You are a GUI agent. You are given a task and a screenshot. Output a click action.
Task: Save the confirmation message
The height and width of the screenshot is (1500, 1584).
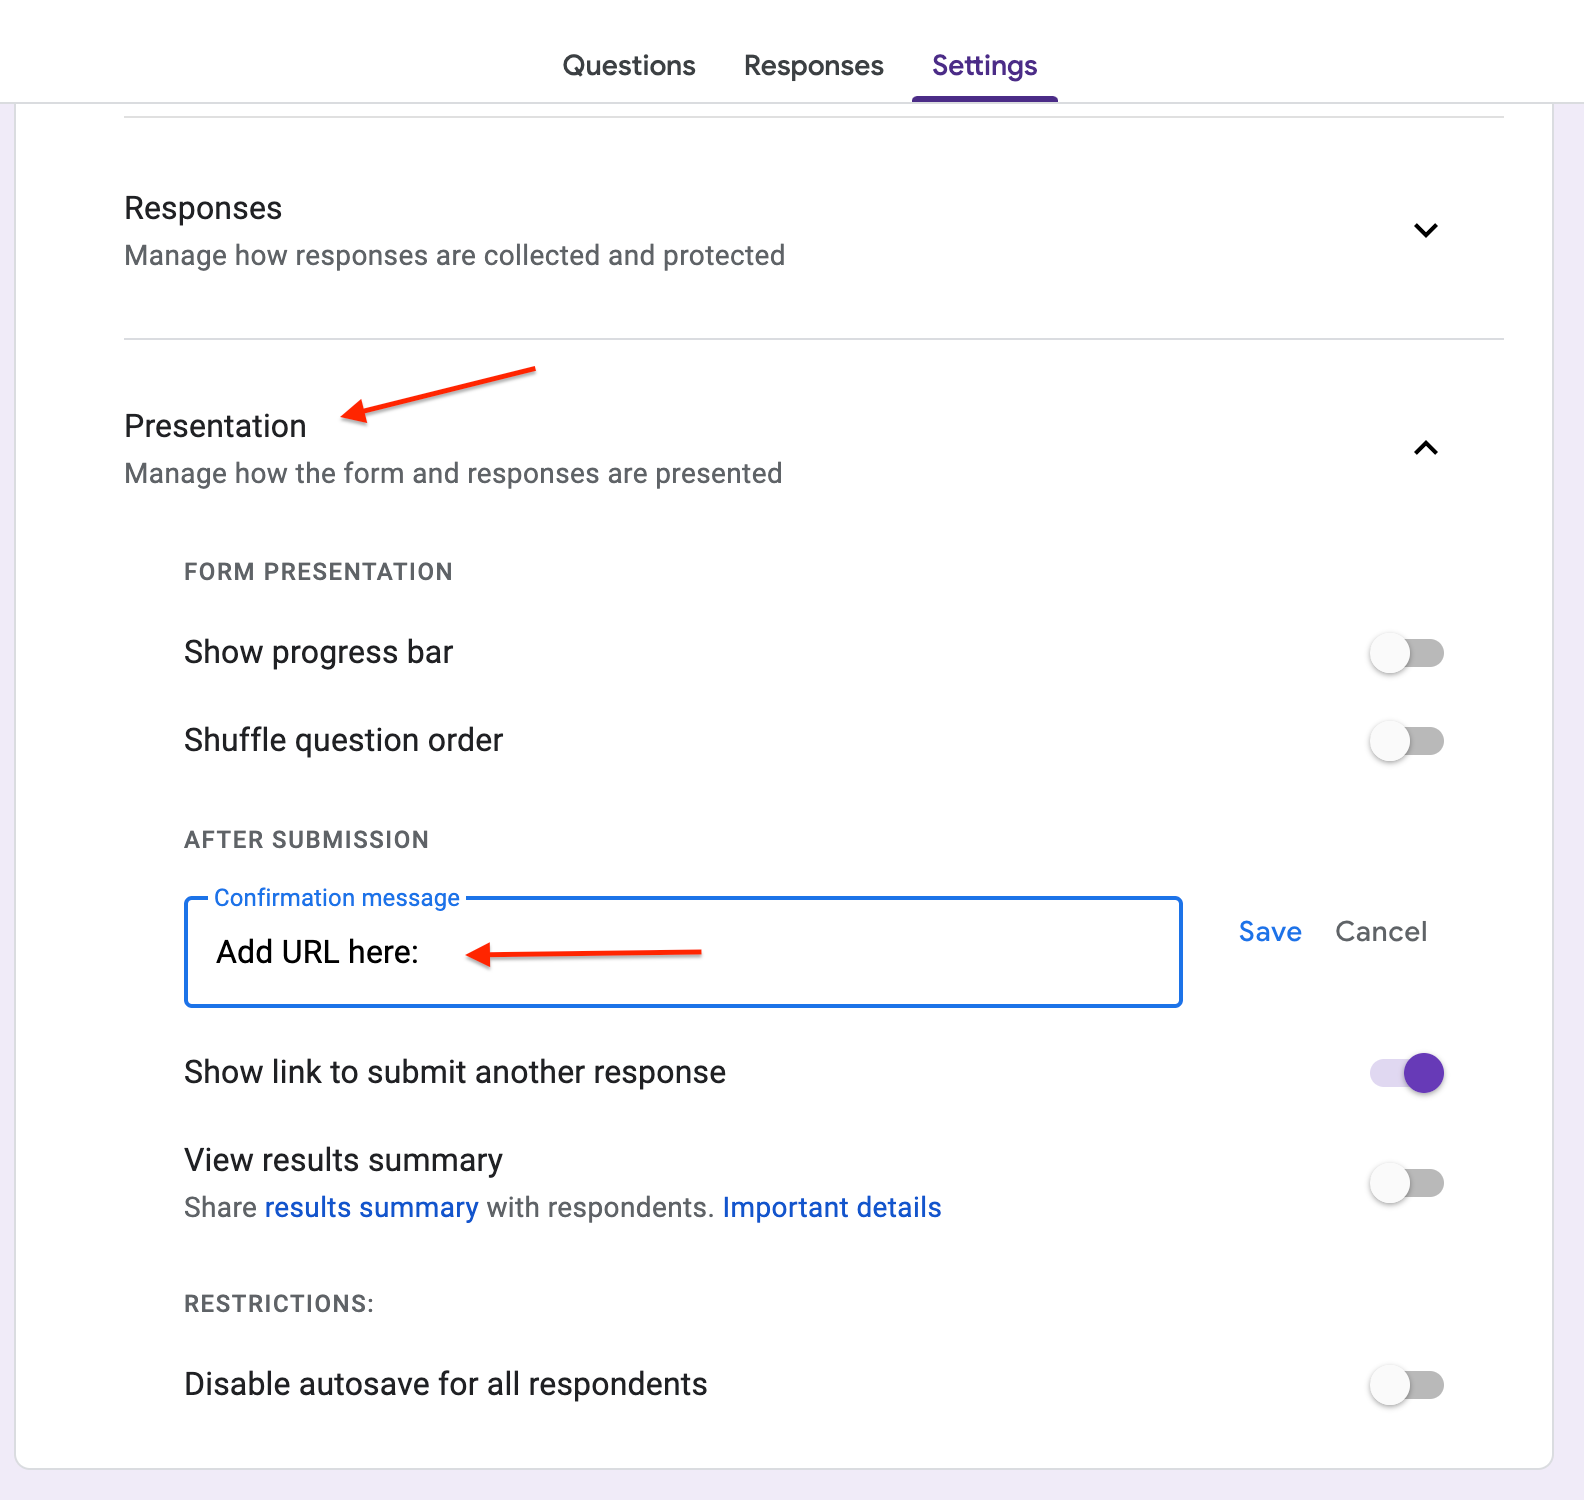pos(1270,932)
